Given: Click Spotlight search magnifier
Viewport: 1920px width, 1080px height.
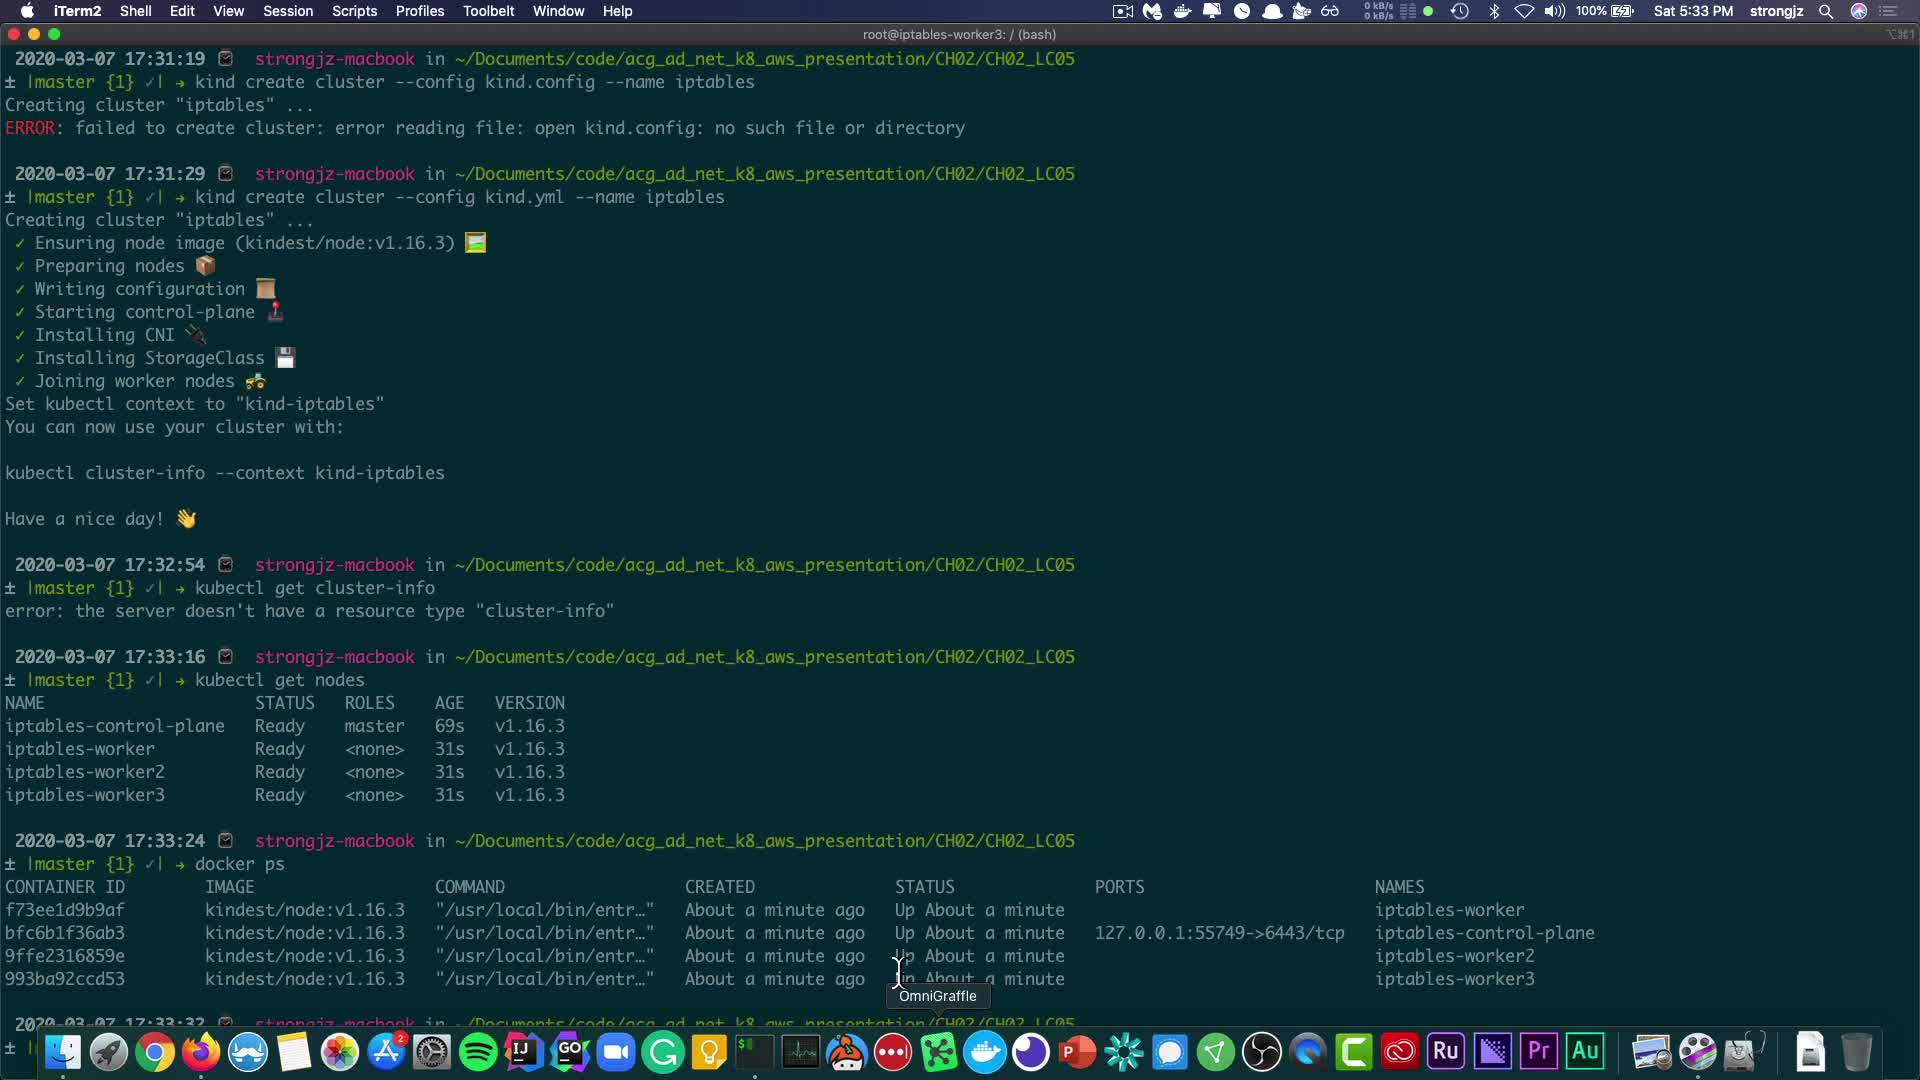Looking at the screenshot, I should tap(1826, 11).
